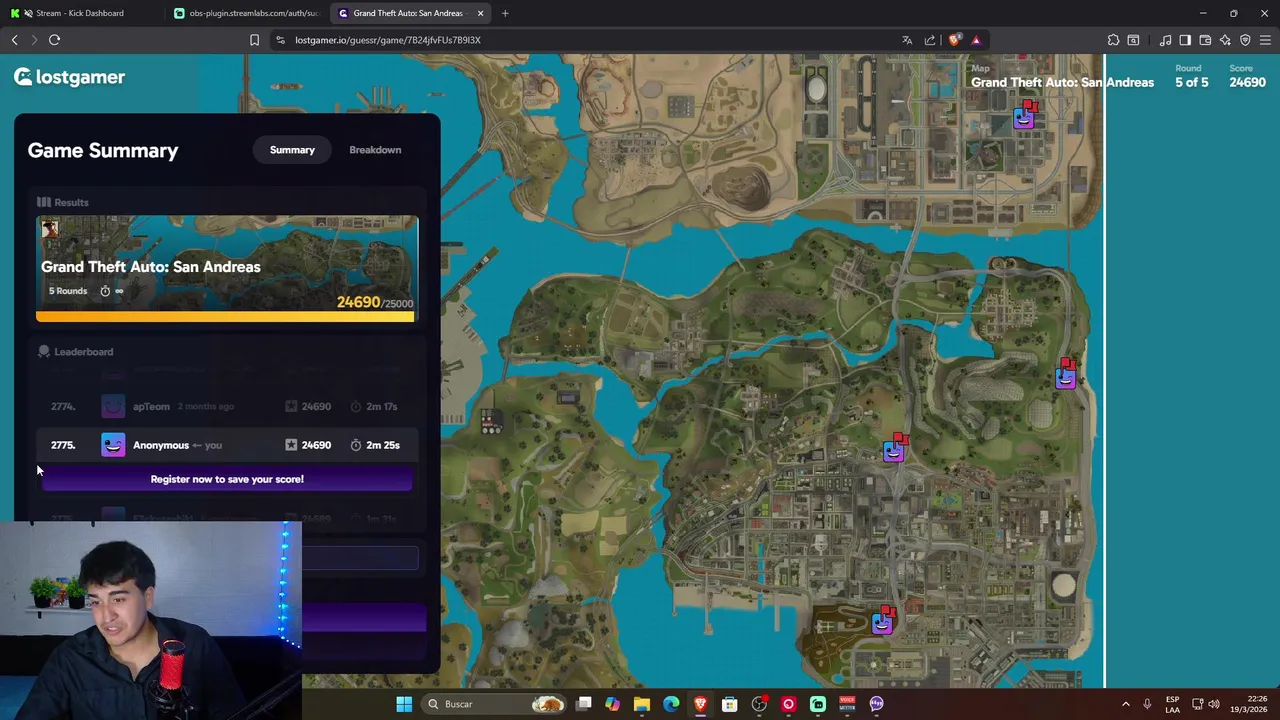Image resolution: width=1280 pixels, height=720 pixels.
Task: Open Copilot from taskbar
Action: [613, 704]
